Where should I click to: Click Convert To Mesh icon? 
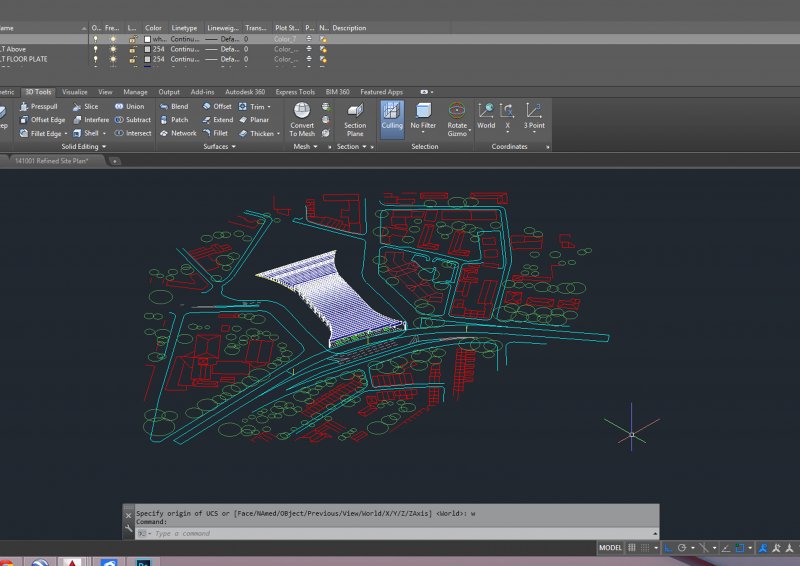302,111
